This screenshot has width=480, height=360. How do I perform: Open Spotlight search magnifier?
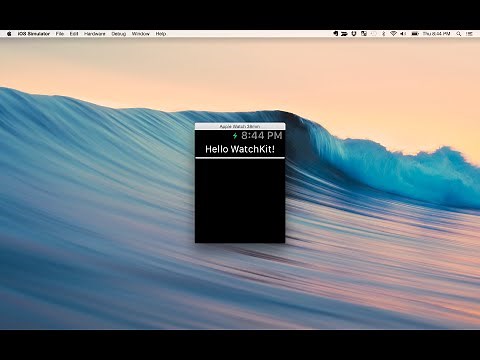point(459,34)
